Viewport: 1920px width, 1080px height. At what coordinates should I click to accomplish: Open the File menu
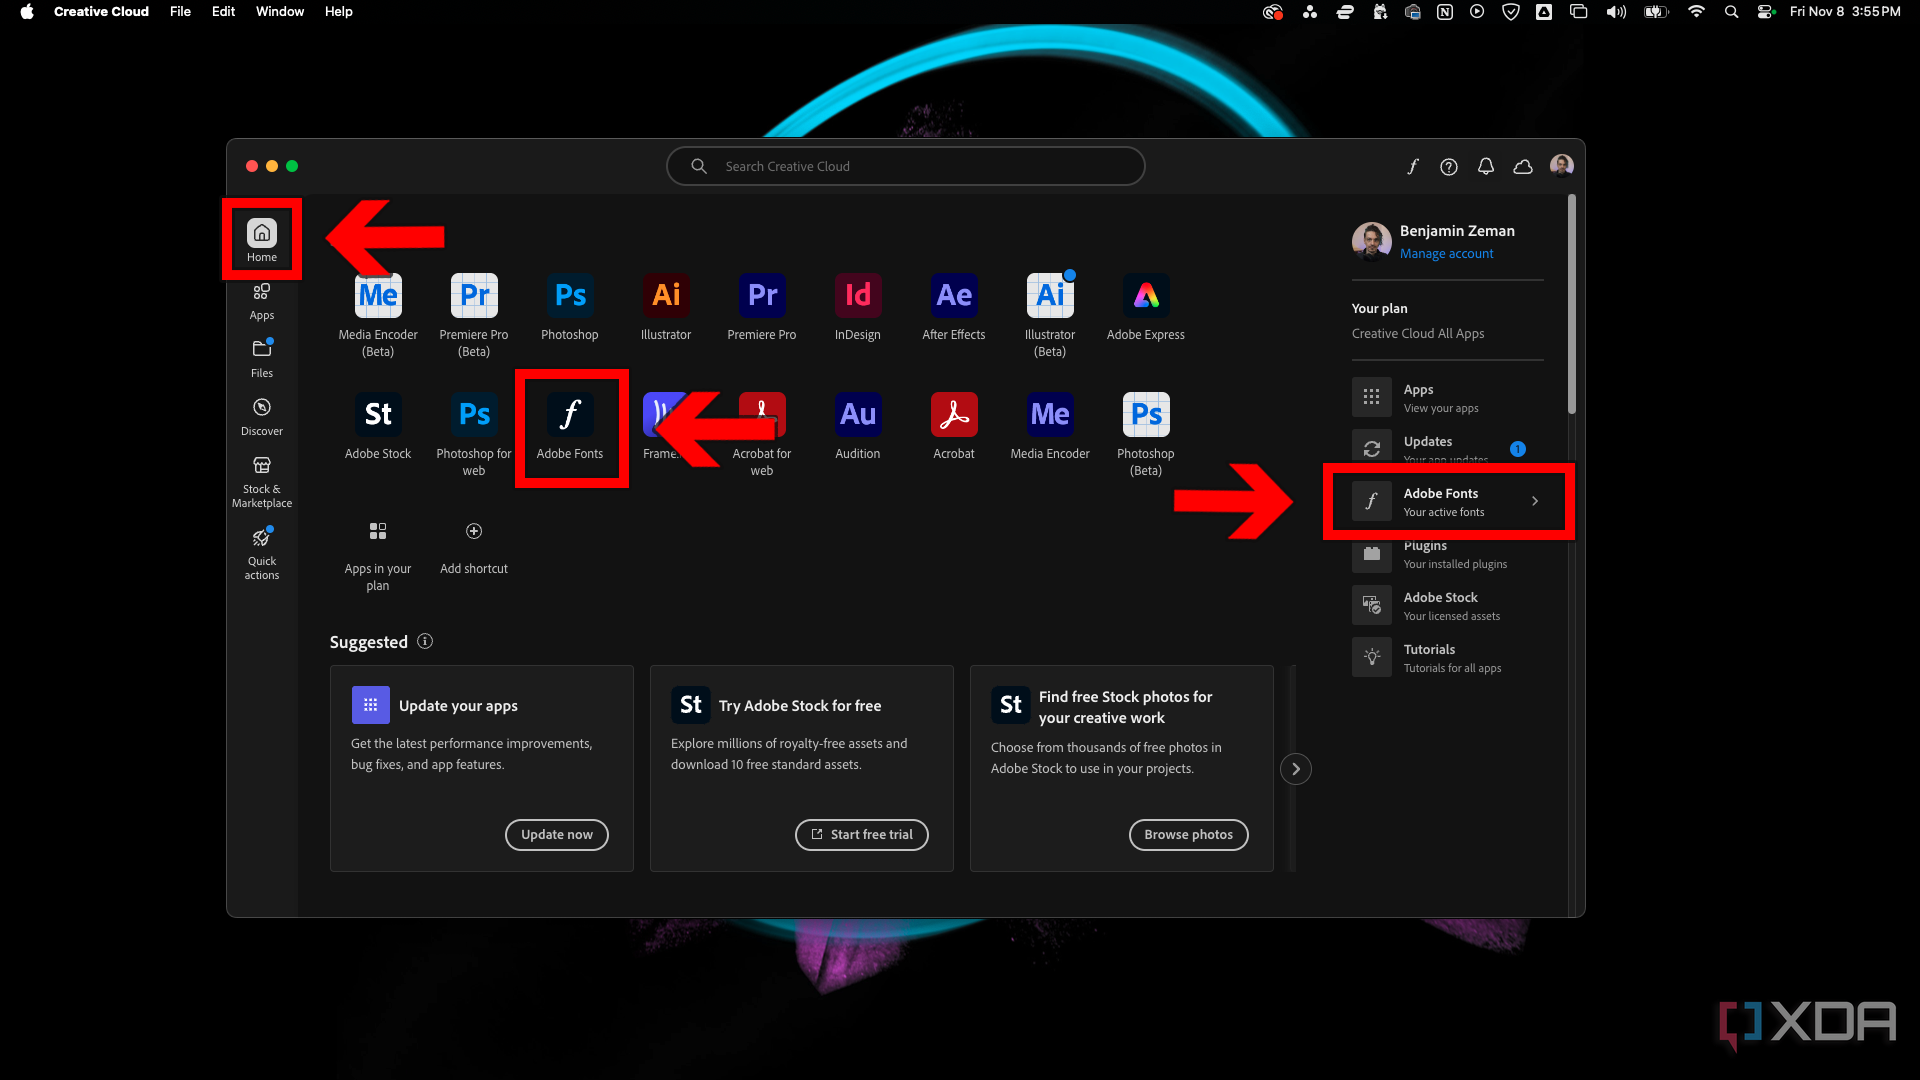(180, 11)
